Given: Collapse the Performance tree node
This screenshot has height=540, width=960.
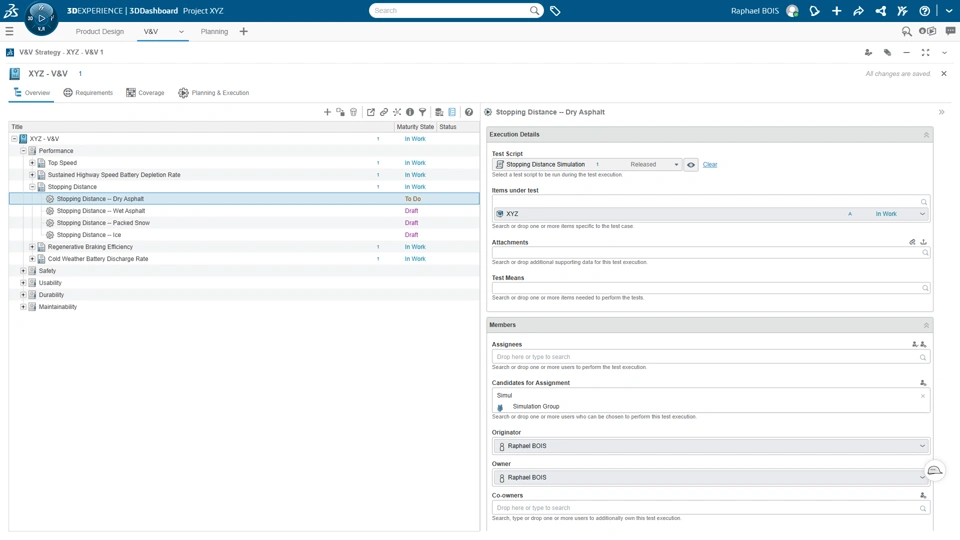Looking at the screenshot, I should pyautogui.click(x=23, y=151).
